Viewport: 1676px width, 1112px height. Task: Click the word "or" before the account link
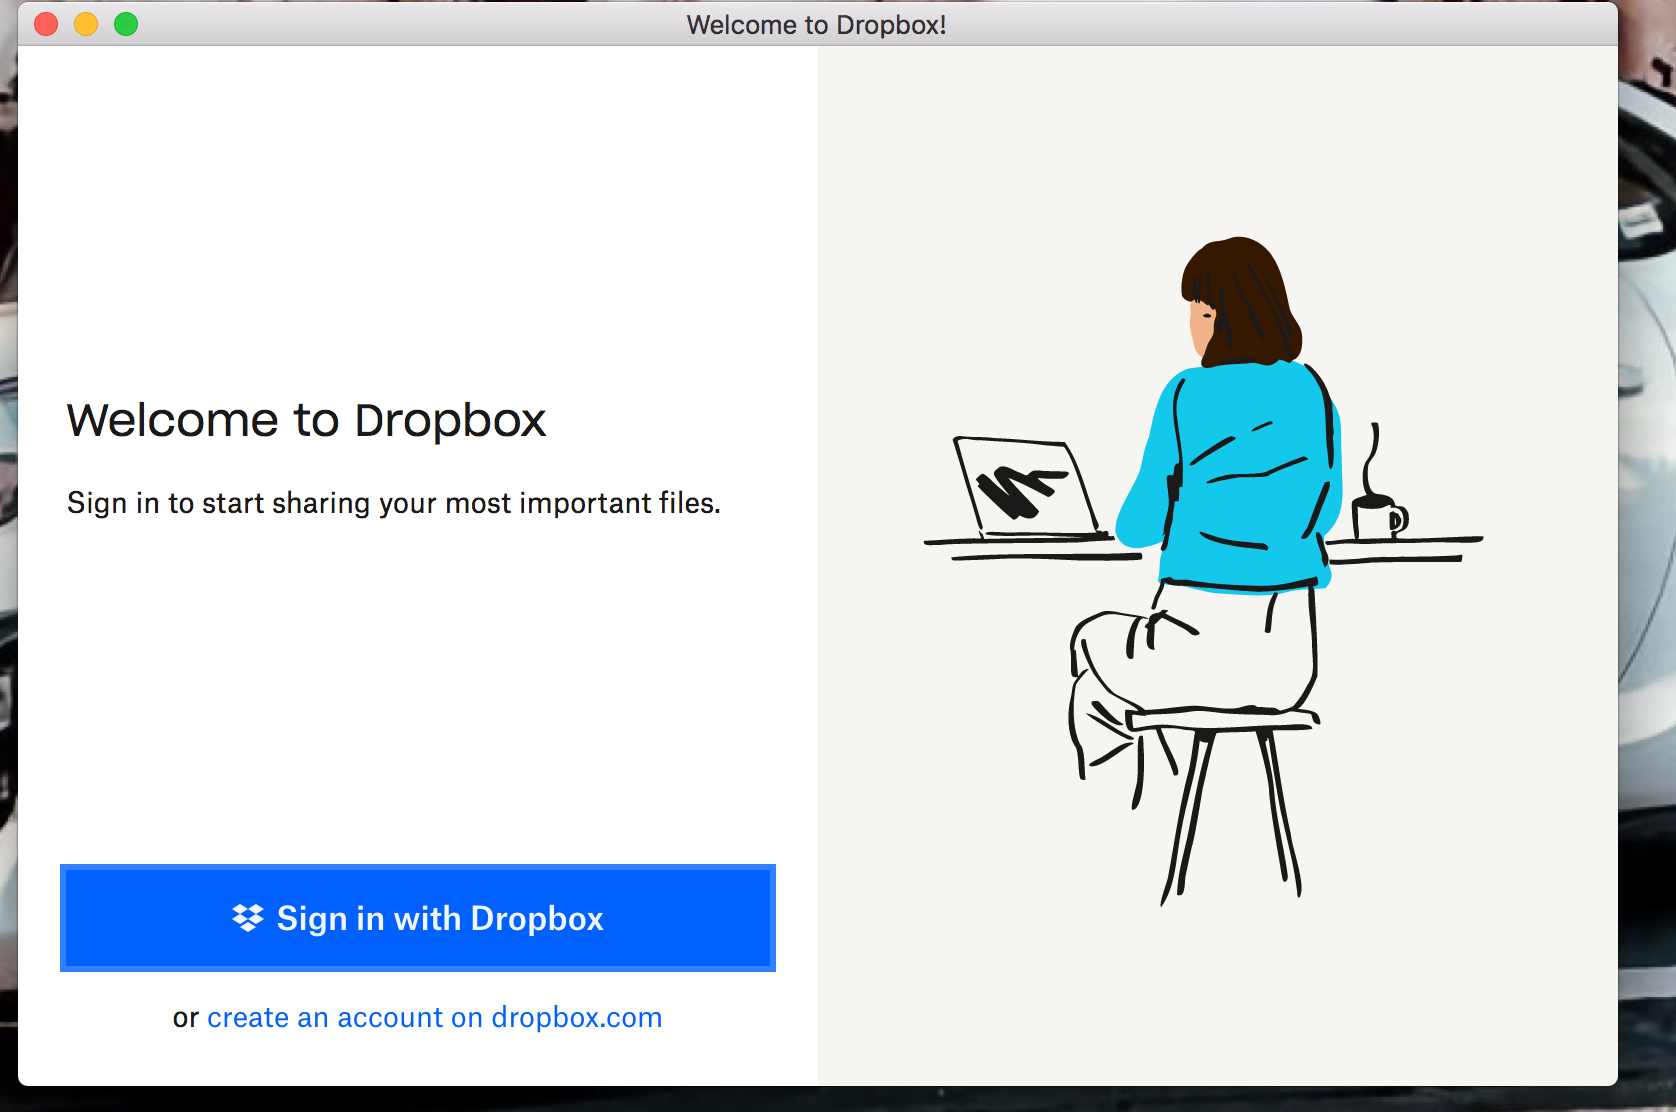[x=185, y=1018]
